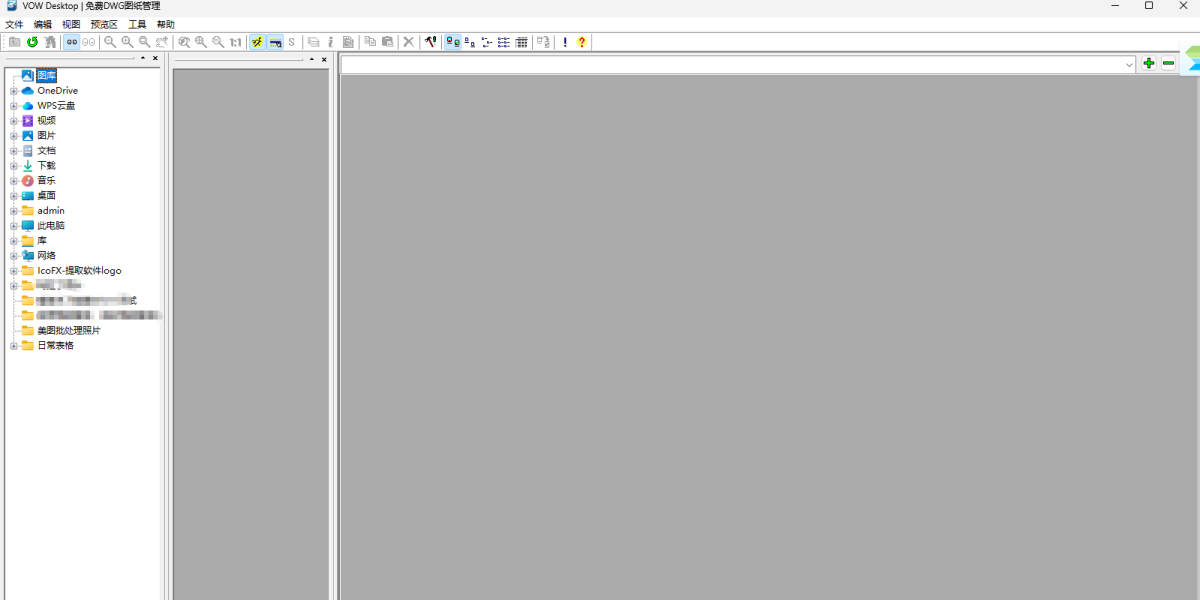This screenshot has height=600, width=1200.
Task: Click the green refresh icon in toolbar
Action: (x=32, y=42)
